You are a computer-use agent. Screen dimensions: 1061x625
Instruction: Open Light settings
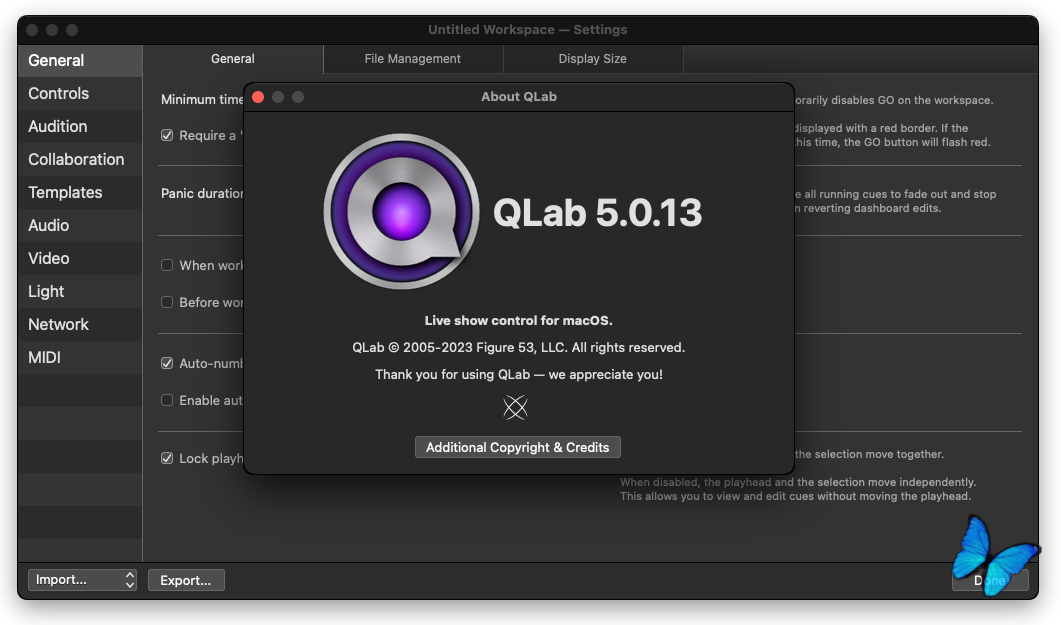tap(80, 292)
